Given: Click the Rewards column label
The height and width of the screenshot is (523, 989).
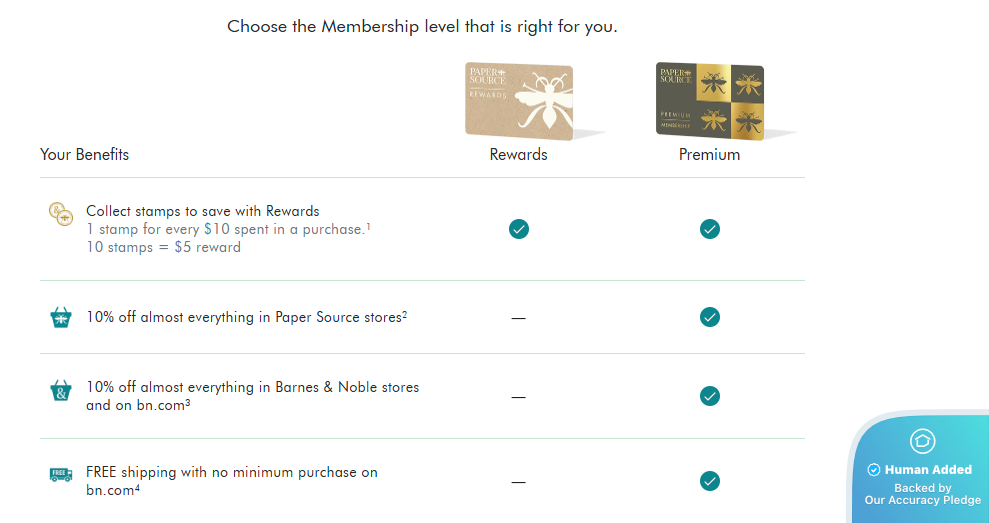Looking at the screenshot, I should (x=519, y=155).
